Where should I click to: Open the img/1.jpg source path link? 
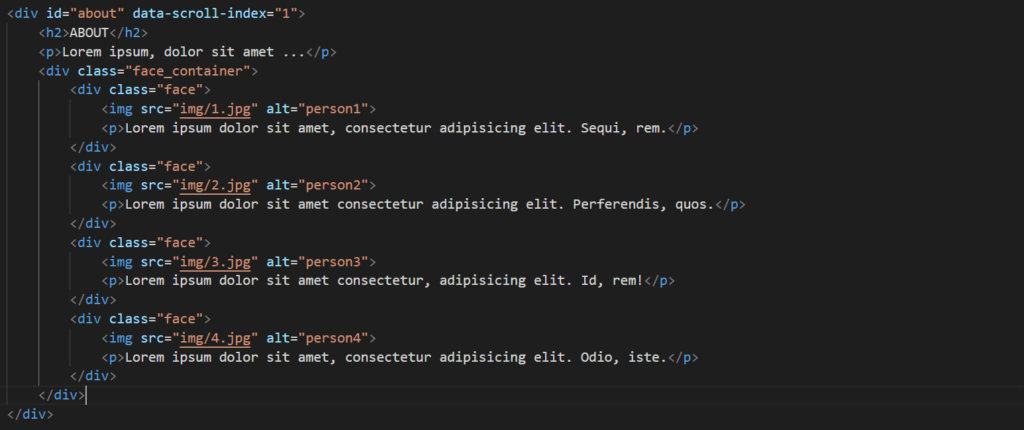click(217, 109)
